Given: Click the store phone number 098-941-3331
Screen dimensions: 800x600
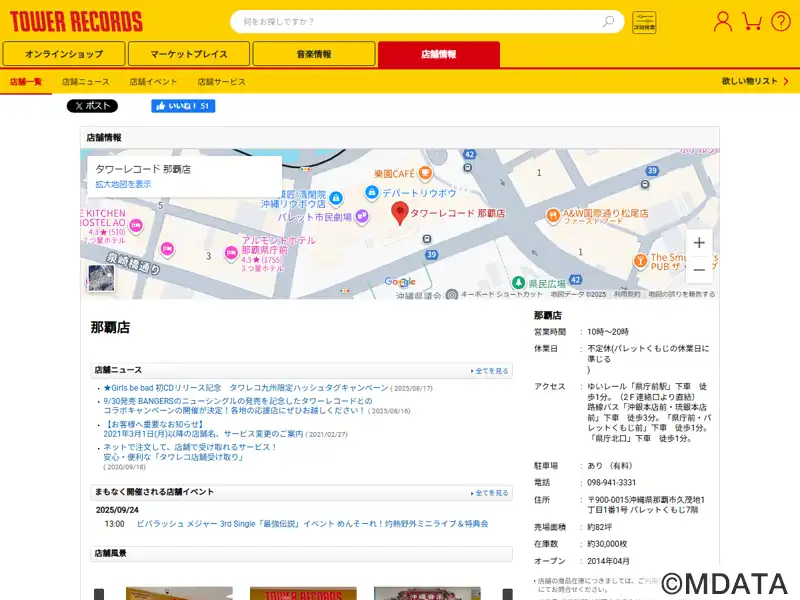Looking at the screenshot, I should coord(612,483).
